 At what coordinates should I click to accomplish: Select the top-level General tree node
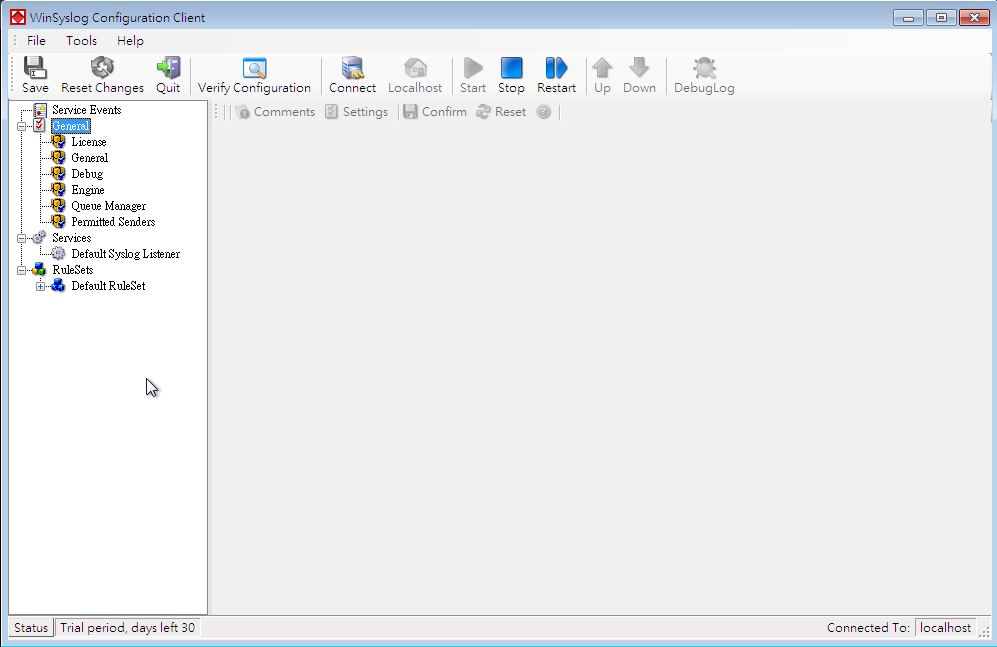point(71,126)
